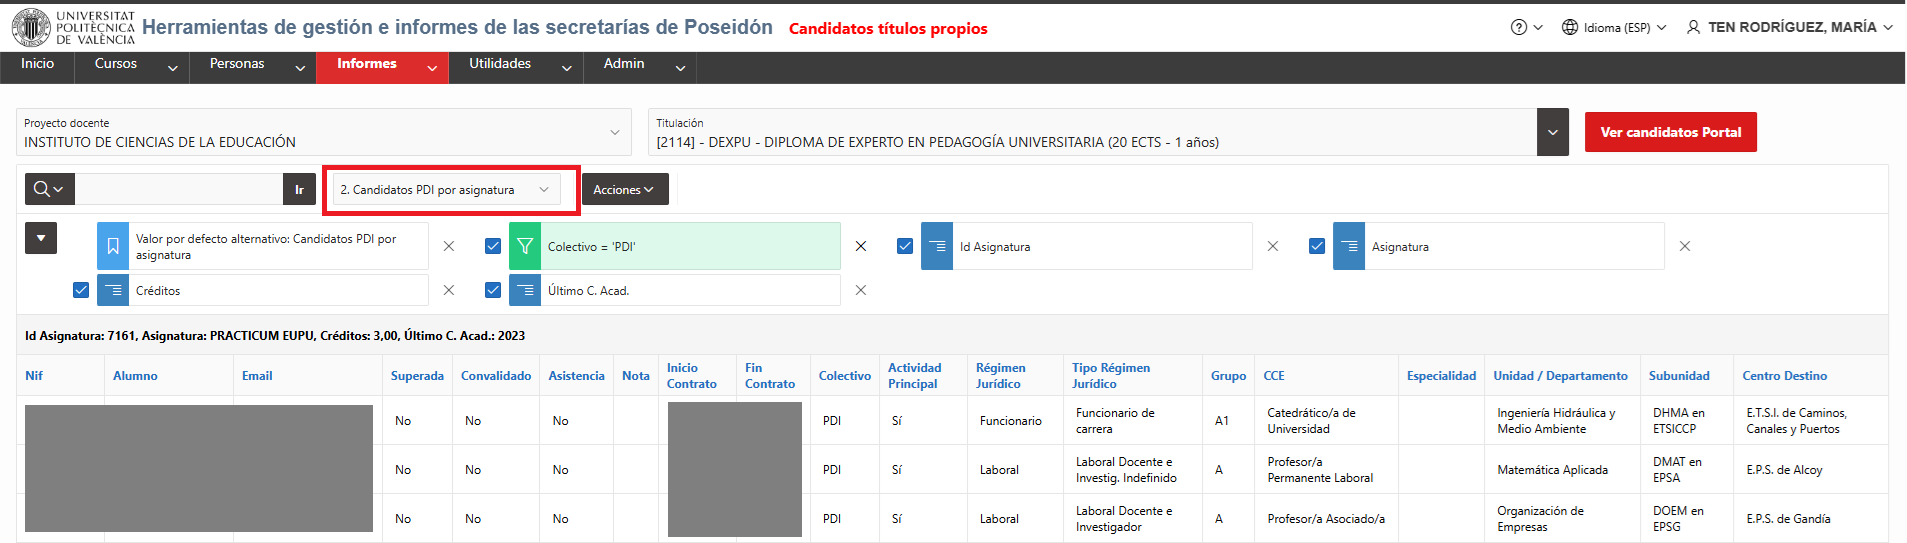Remove the Créditos control break with X
The image size is (1907, 543).
pyautogui.click(x=449, y=290)
